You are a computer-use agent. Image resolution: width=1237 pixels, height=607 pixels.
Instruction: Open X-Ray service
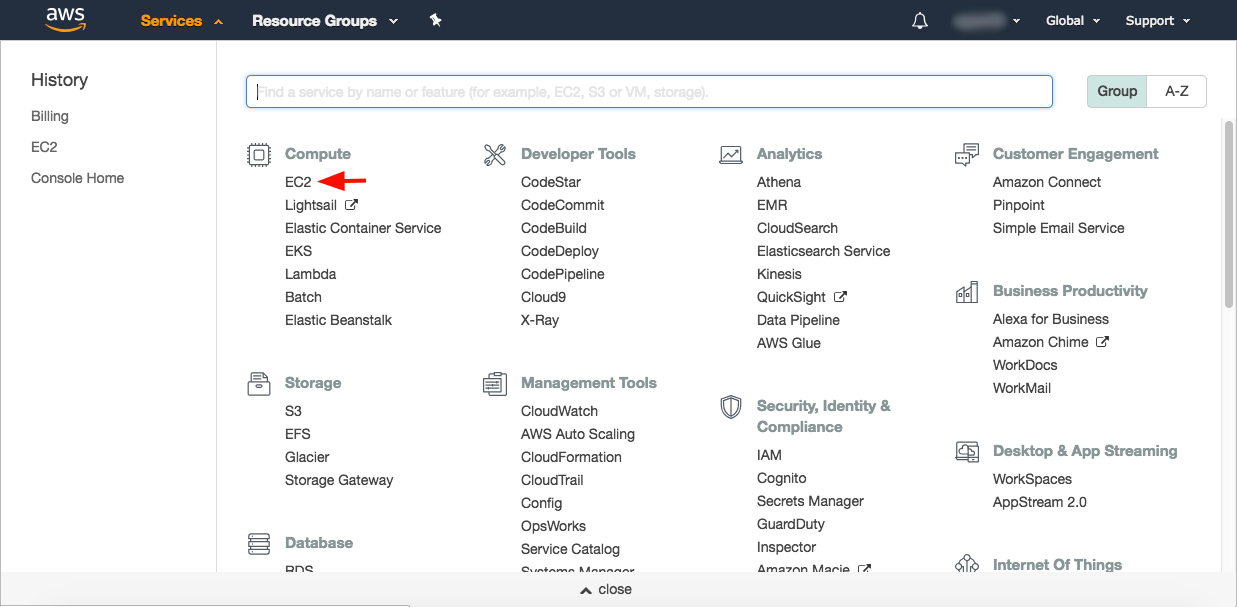(x=540, y=320)
